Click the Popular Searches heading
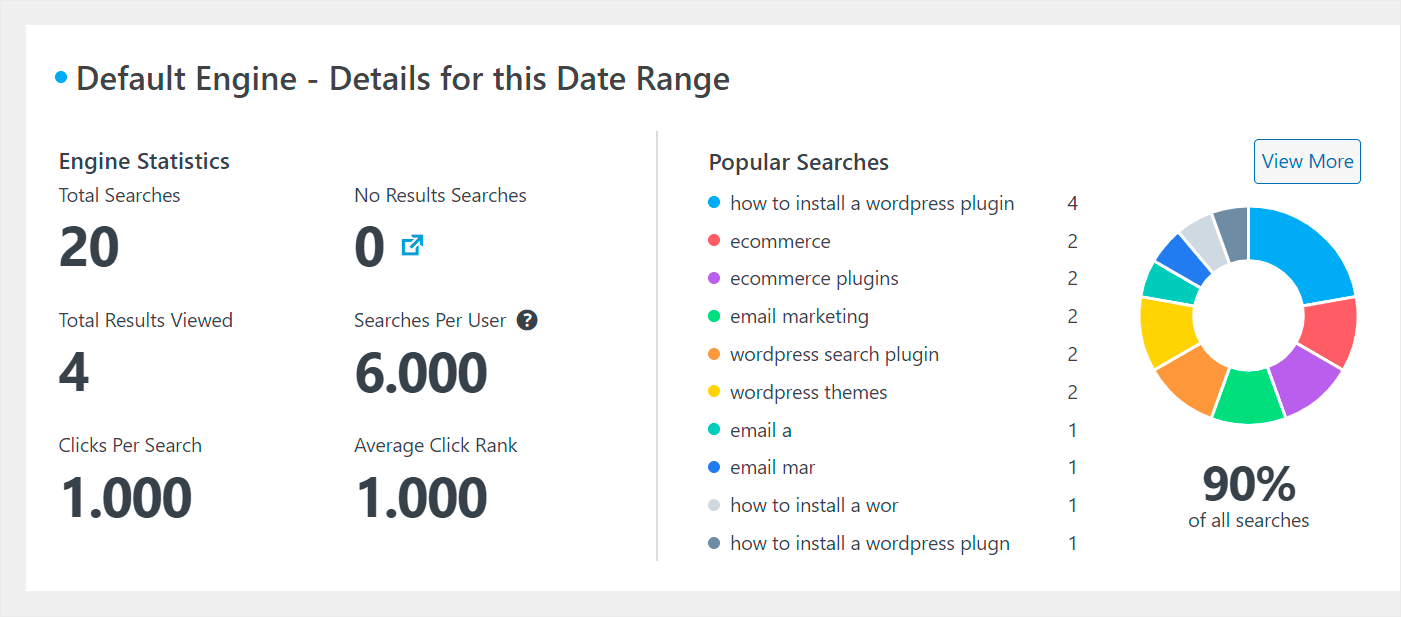This screenshot has width=1401, height=617. (798, 161)
